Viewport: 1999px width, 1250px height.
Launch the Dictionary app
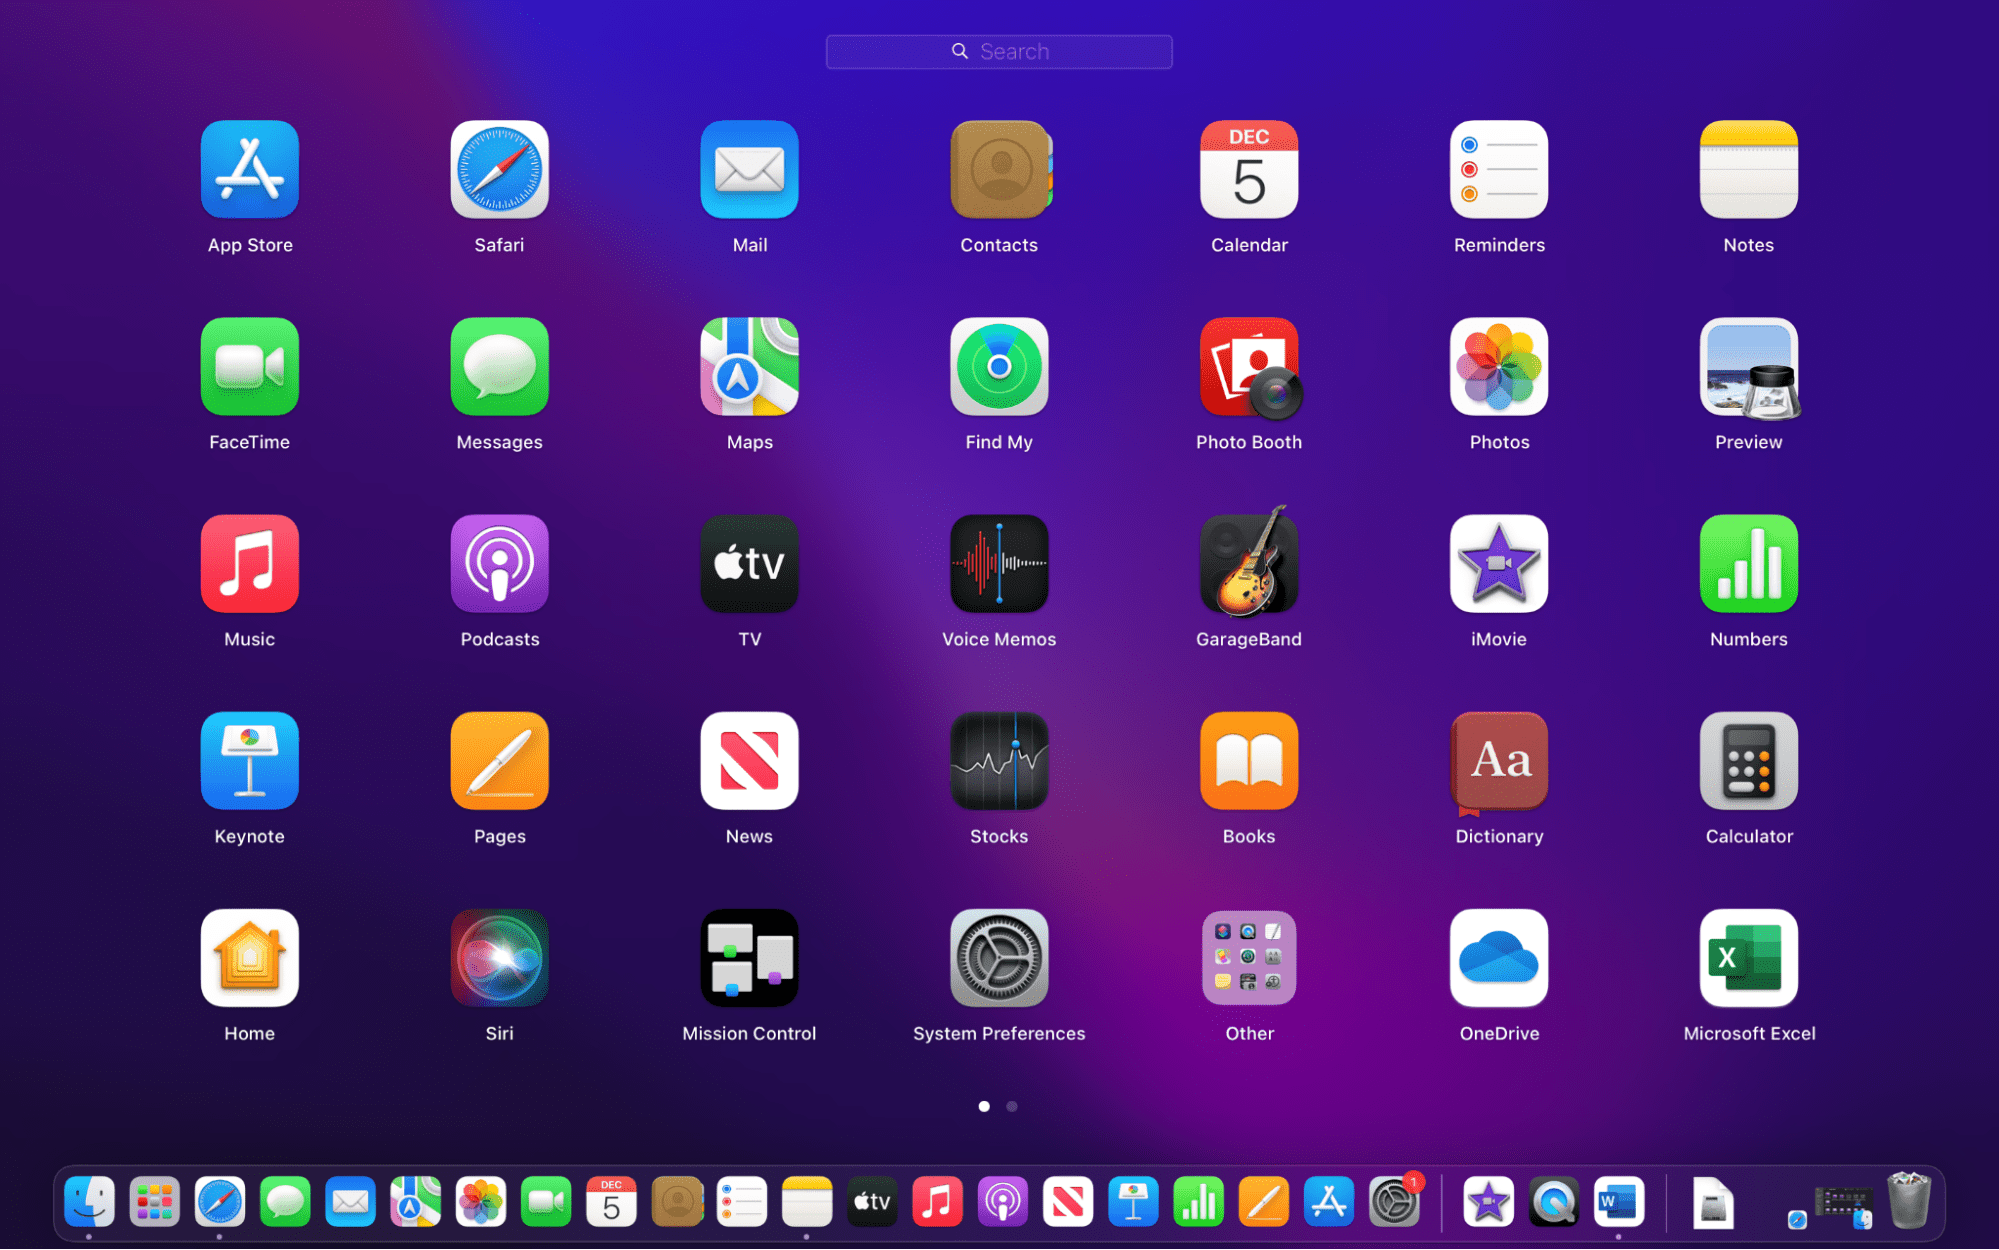tap(1499, 763)
